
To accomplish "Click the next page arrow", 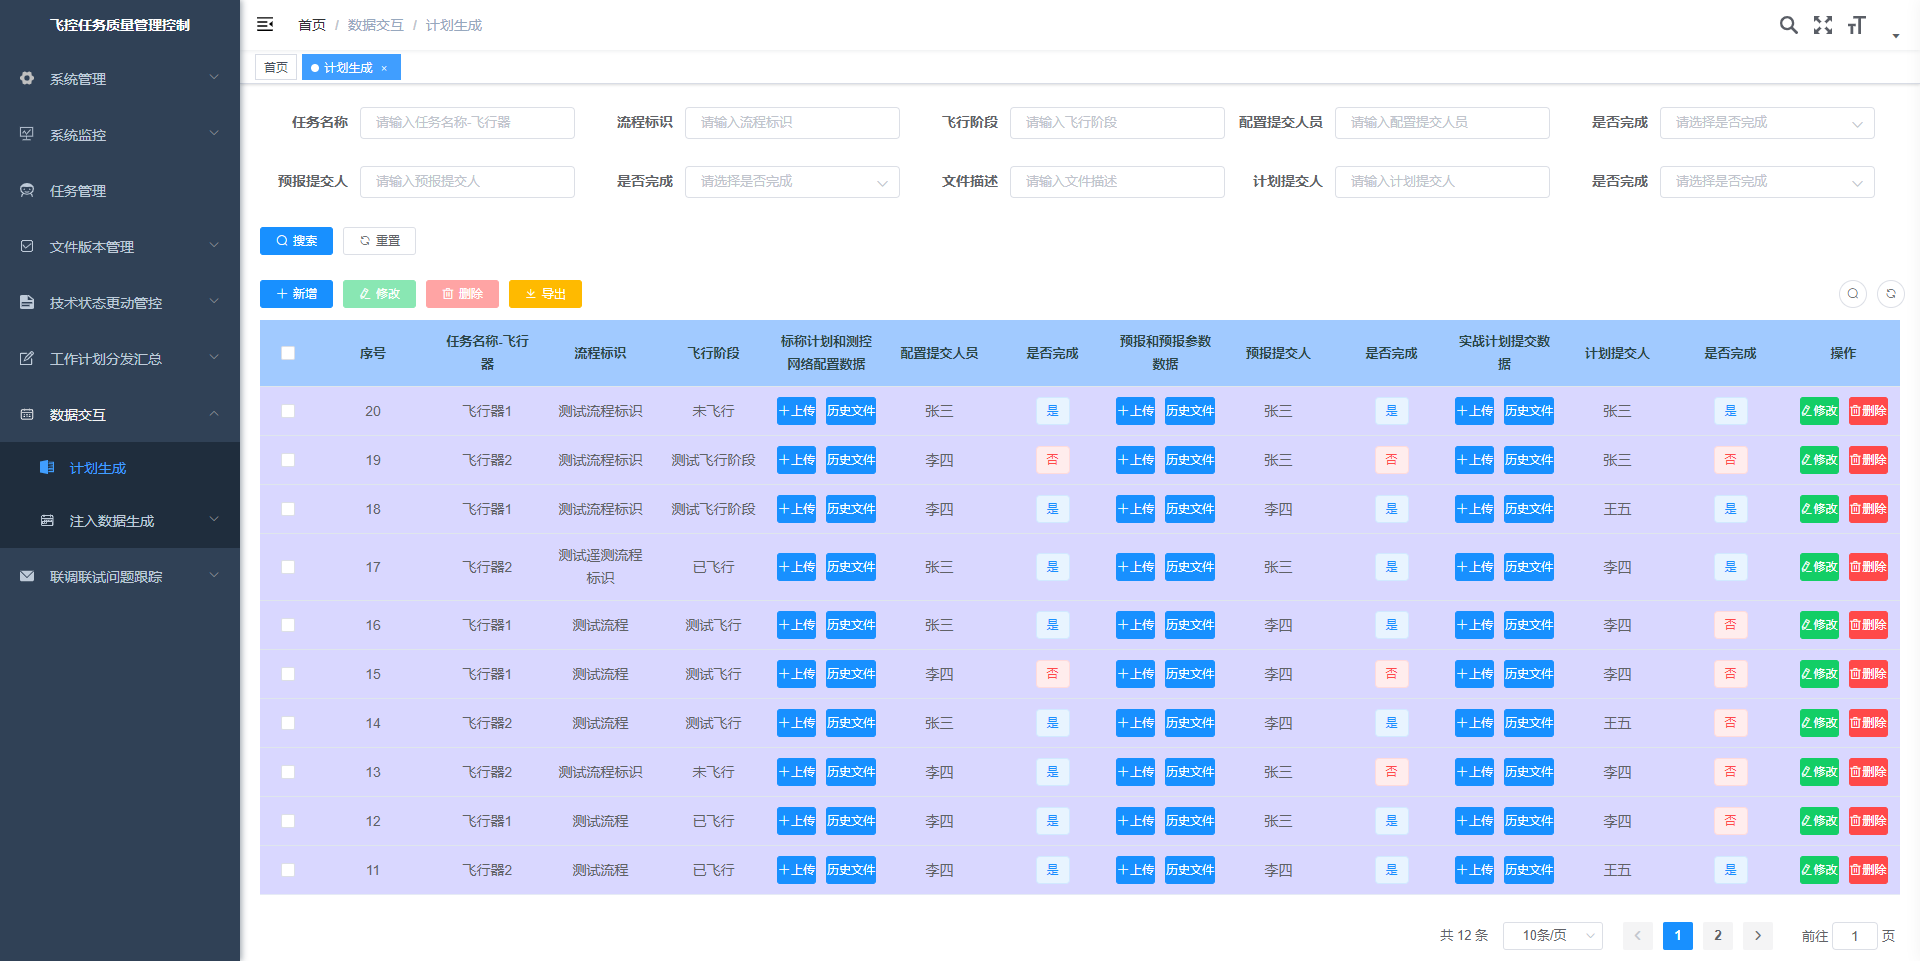I will pyautogui.click(x=1758, y=936).
